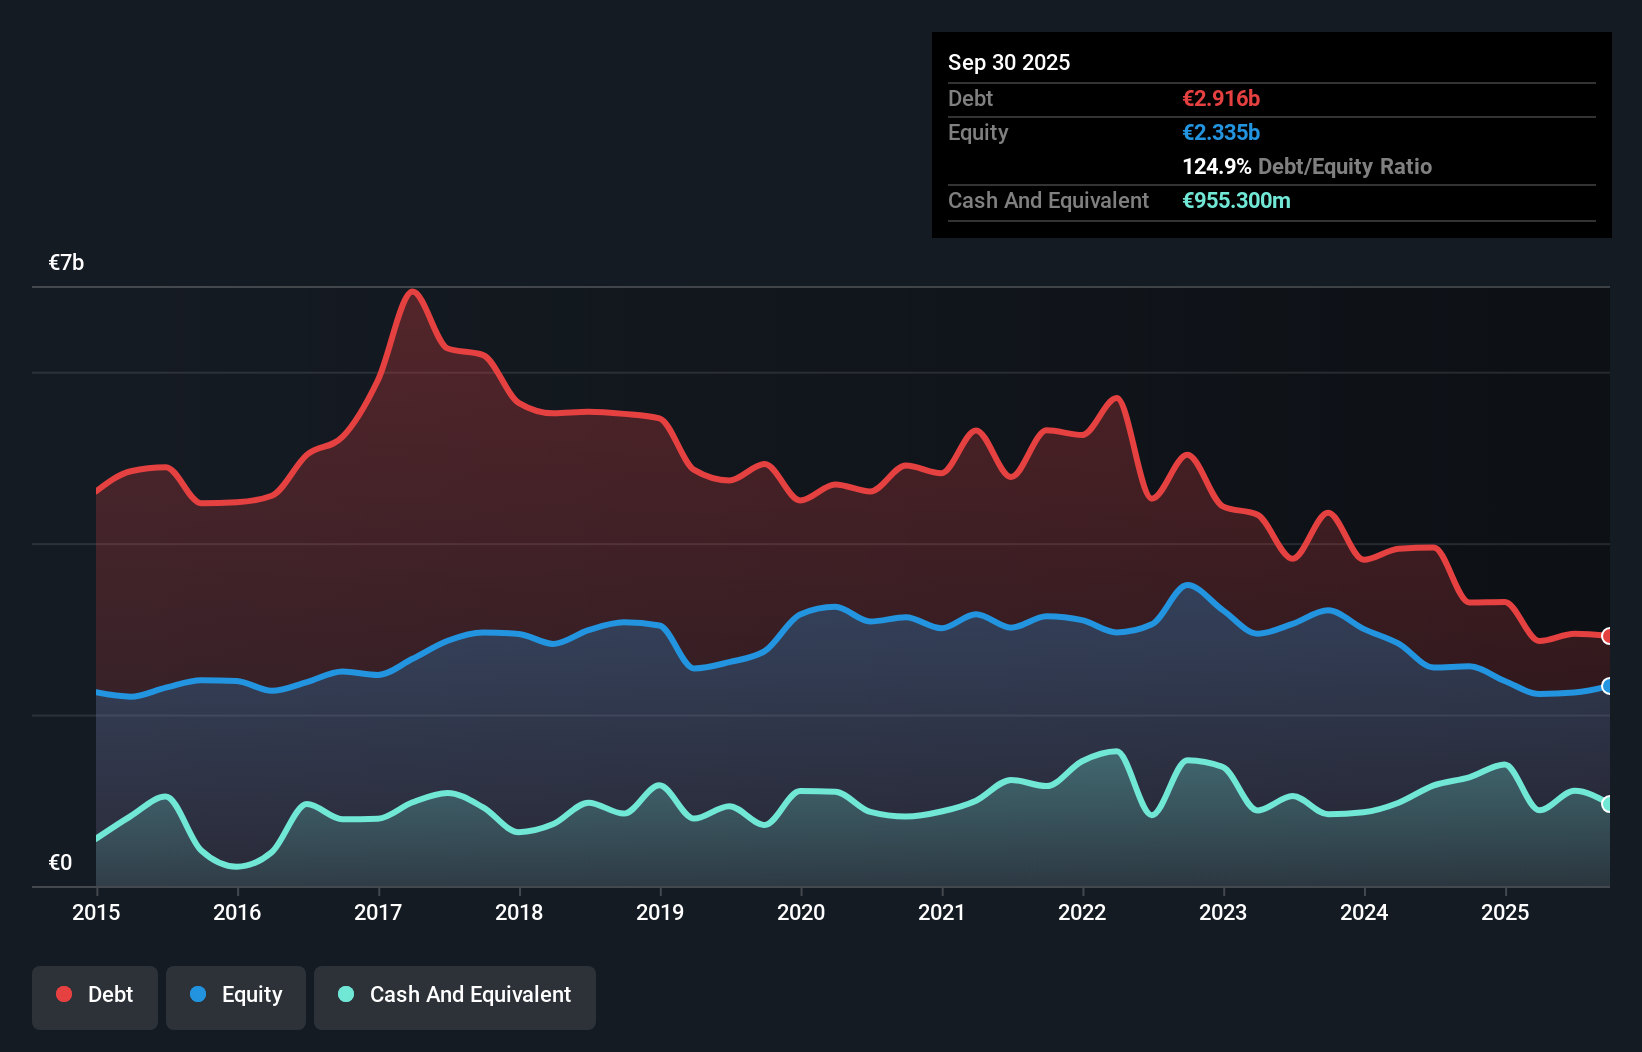Select the teal endpoint marker on the Cash line
This screenshot has height=1052, width=1642.
pos(1607,803)
